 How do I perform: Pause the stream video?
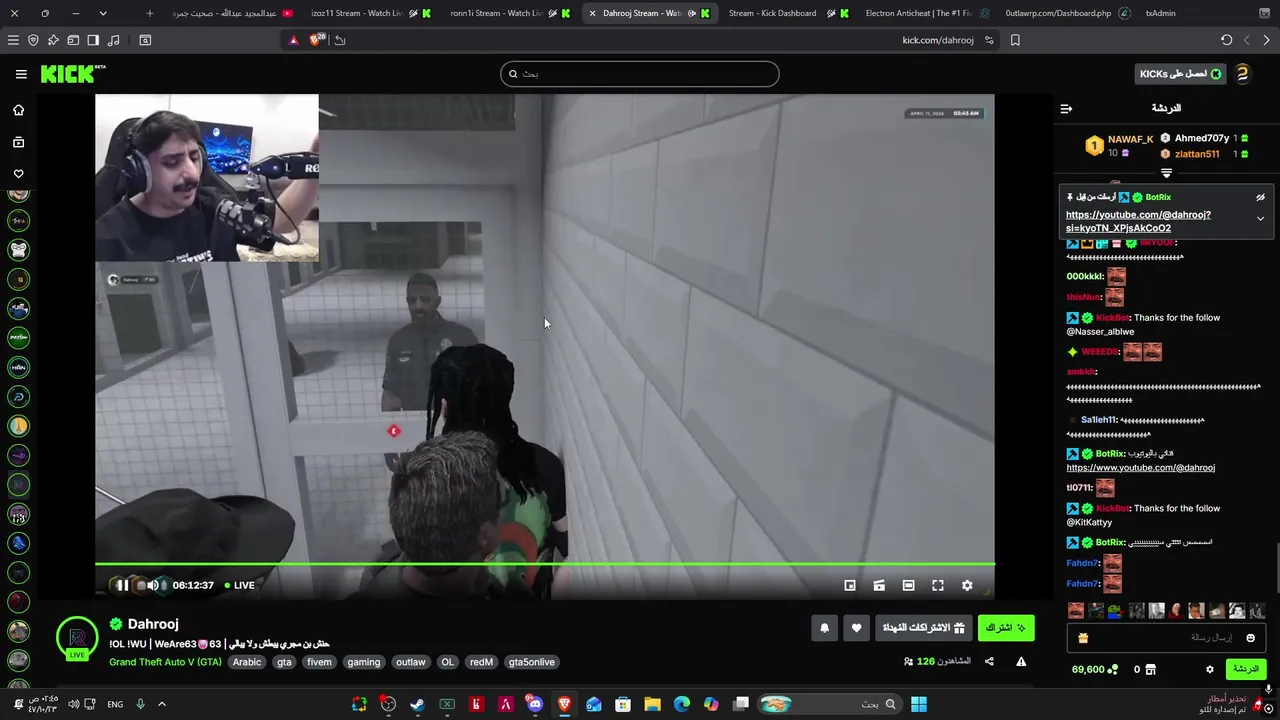[122, 585]
